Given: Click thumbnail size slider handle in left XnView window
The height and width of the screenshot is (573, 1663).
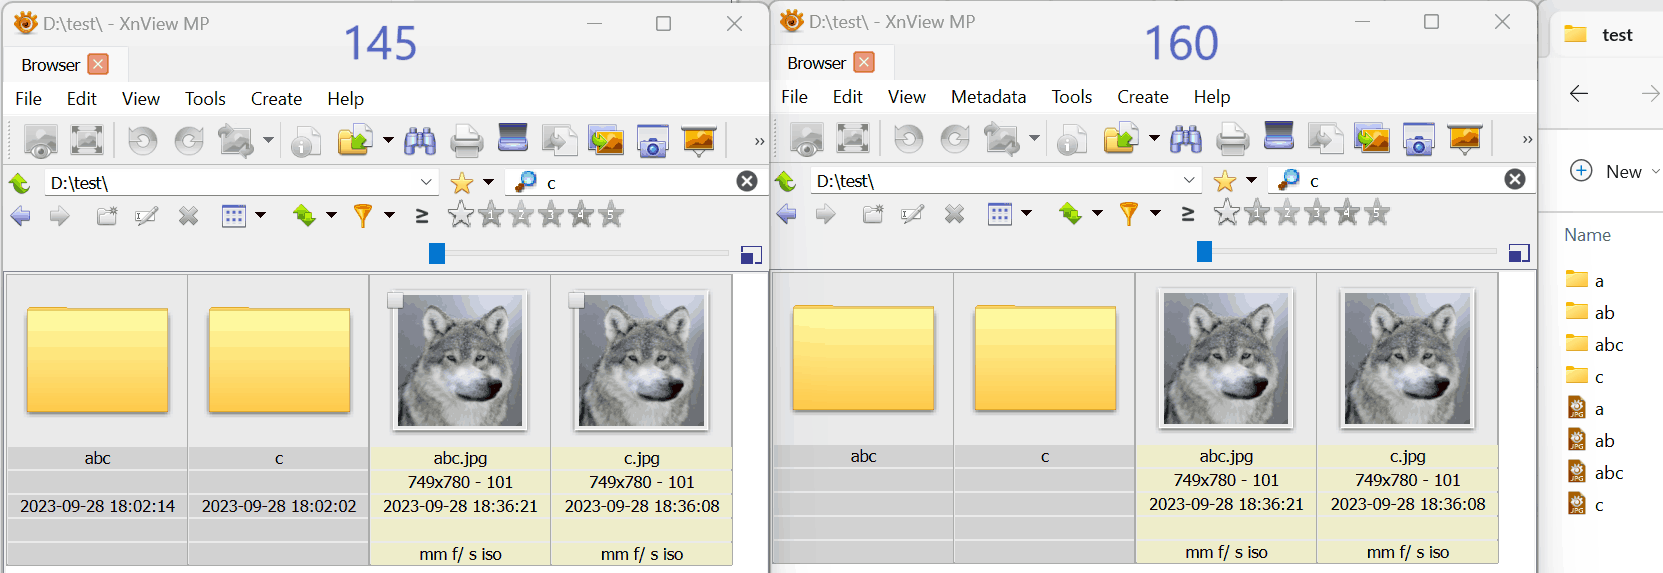Looking at the screenshot, I should coord(436,253).
